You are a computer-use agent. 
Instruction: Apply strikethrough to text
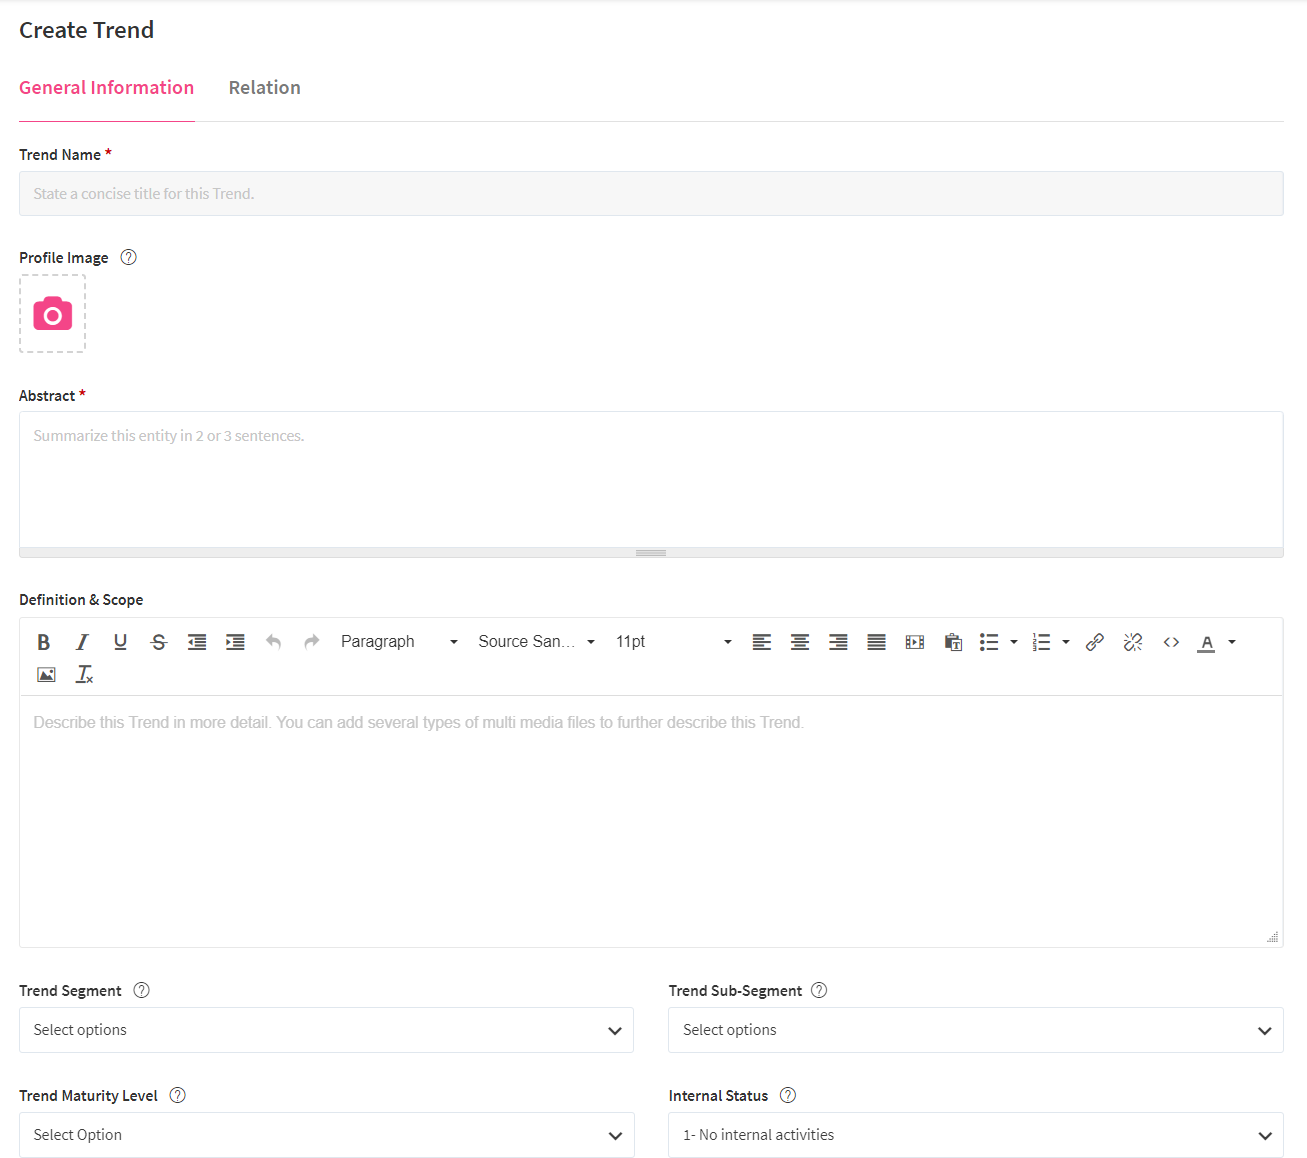point(158,642)
